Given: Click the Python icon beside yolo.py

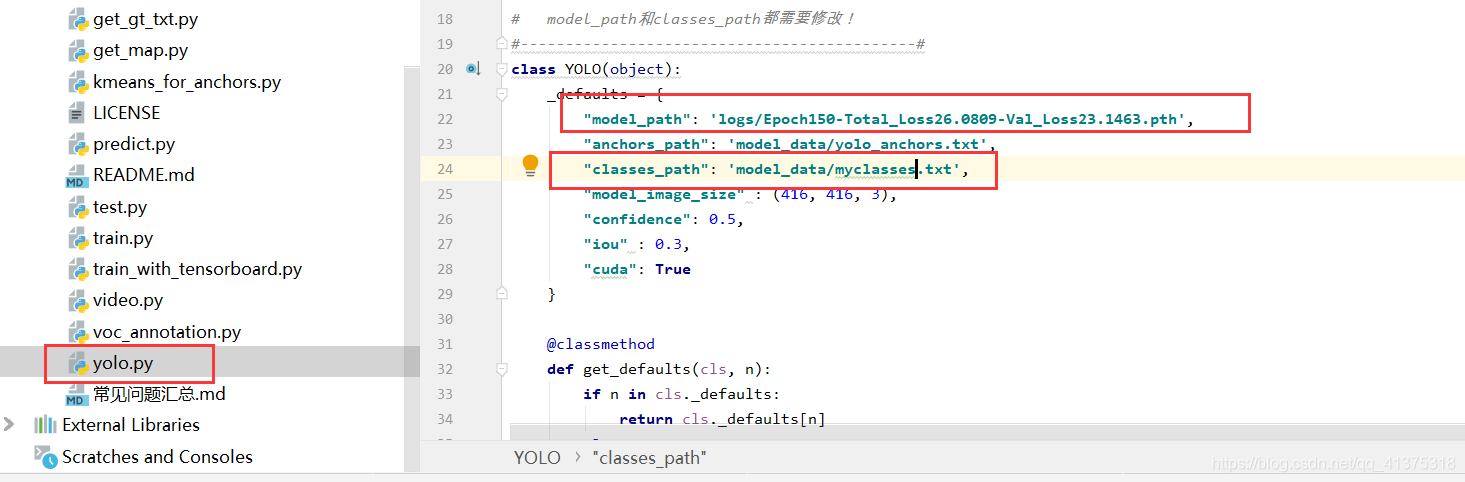Looking at the screenshot, I should point(79,363).
